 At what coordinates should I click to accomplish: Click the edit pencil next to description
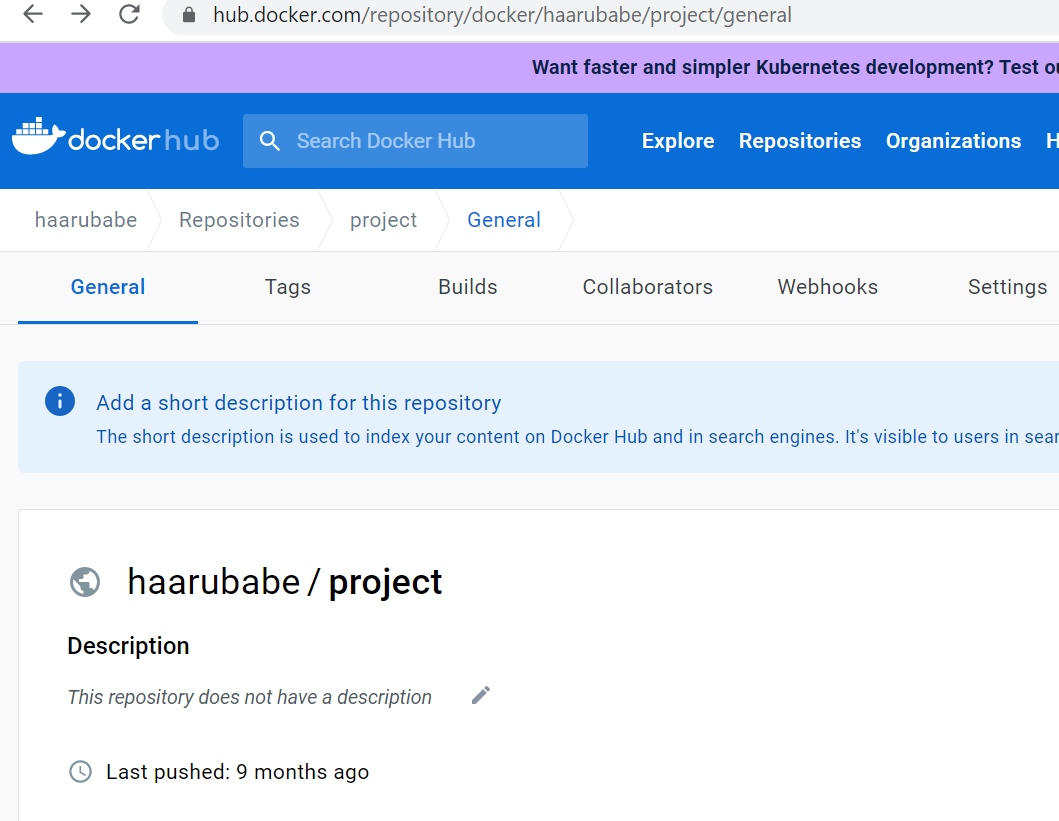pos(480,695)
